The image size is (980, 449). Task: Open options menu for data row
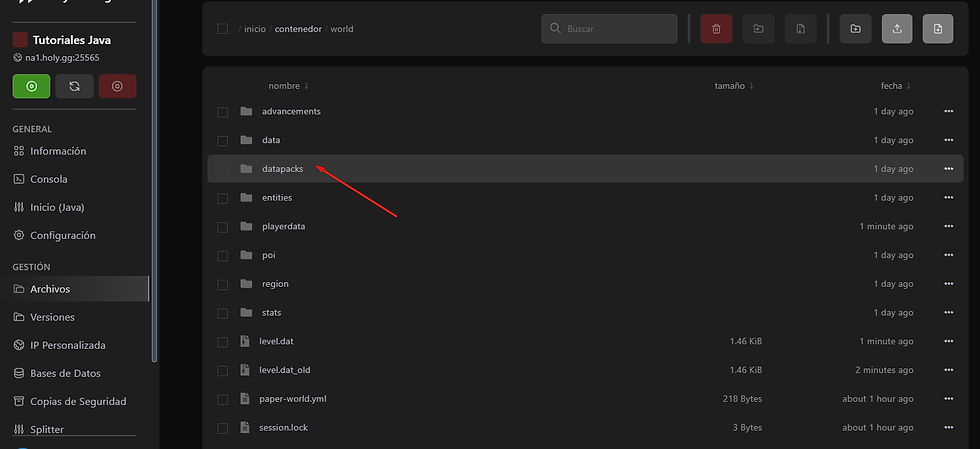click(949, 140)
